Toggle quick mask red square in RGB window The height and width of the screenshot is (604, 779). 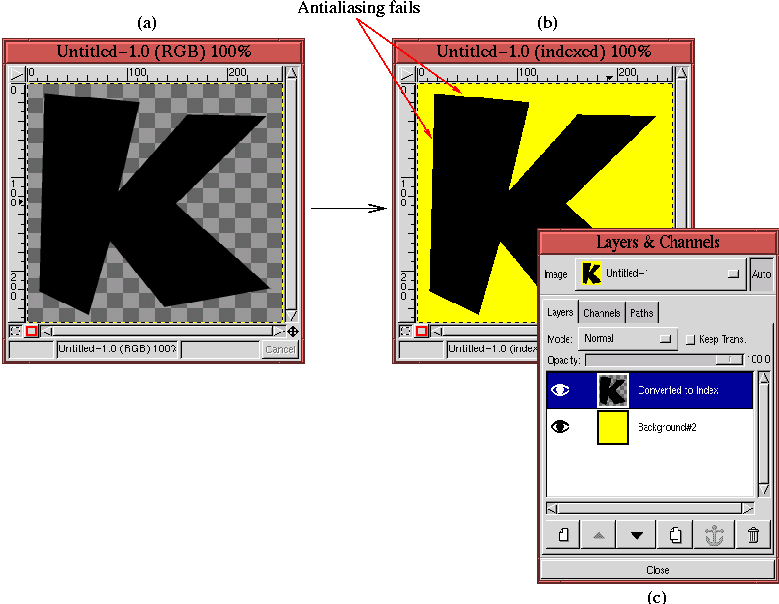pos(31,331)
